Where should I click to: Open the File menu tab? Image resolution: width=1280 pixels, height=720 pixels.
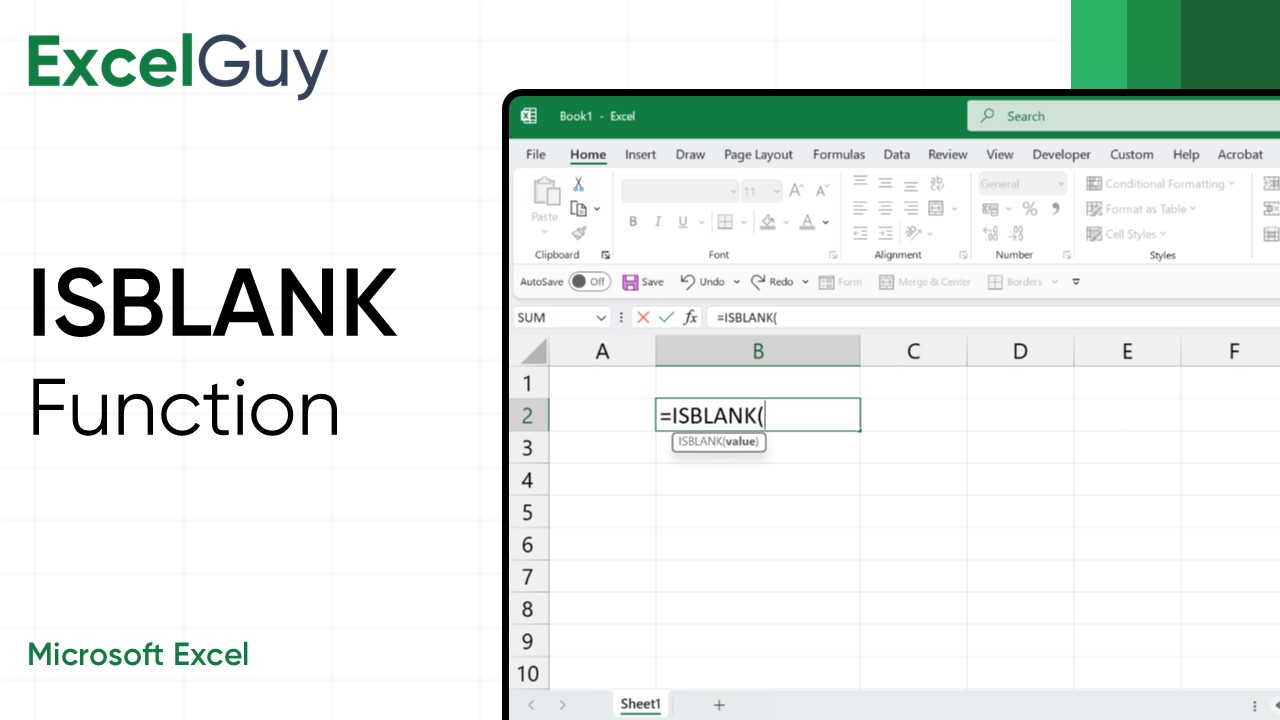[536, 155]
